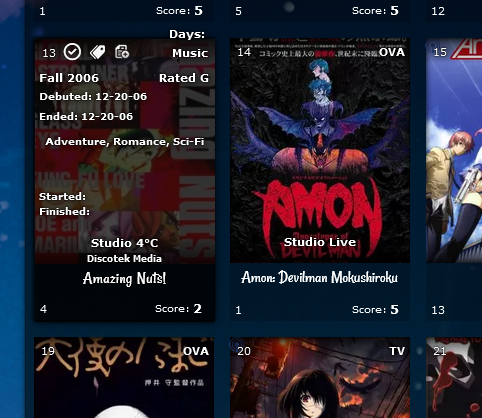Open the poster thumbnail numbered 21
482x418 pixels.
454,377
